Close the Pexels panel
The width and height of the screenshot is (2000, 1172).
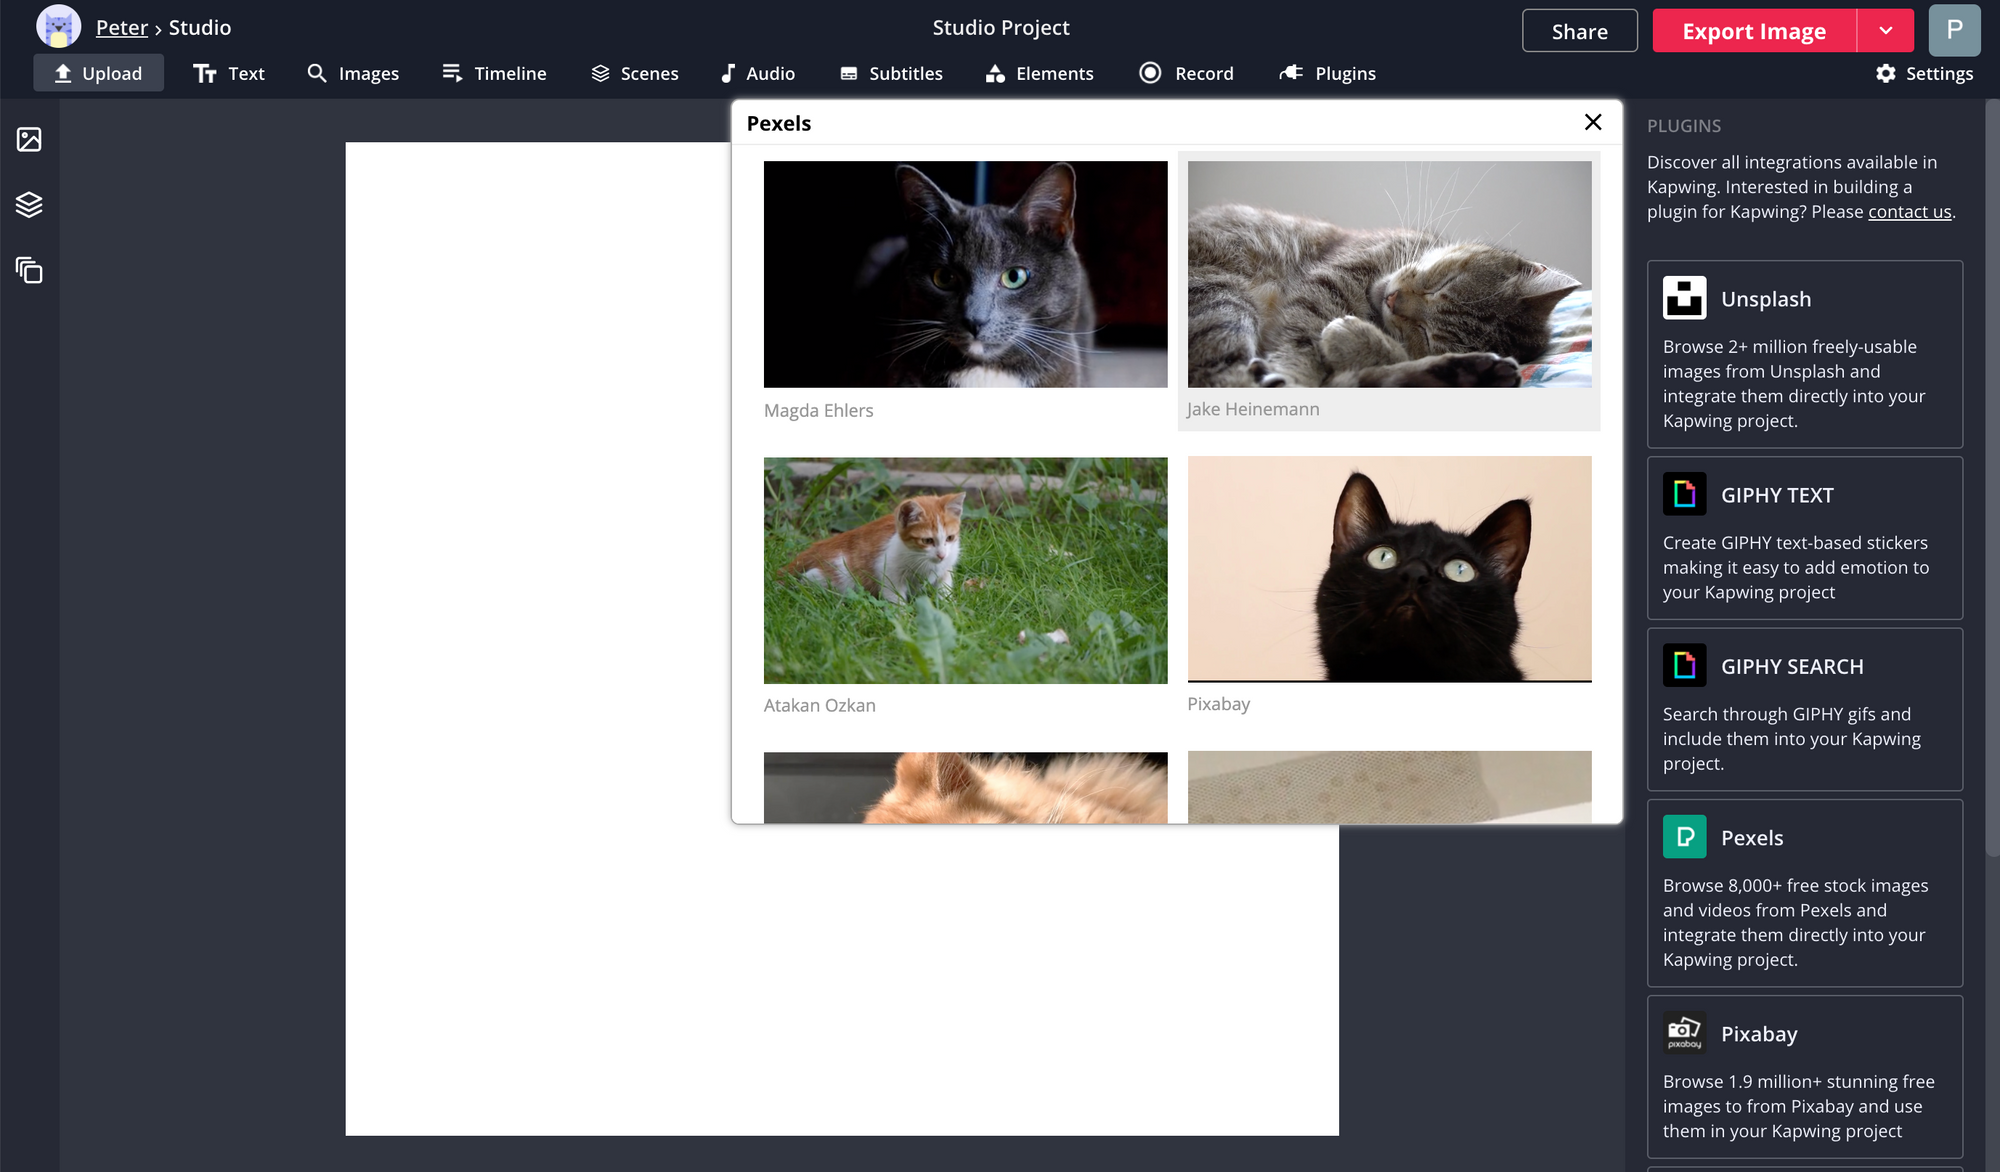point(1593,122)
